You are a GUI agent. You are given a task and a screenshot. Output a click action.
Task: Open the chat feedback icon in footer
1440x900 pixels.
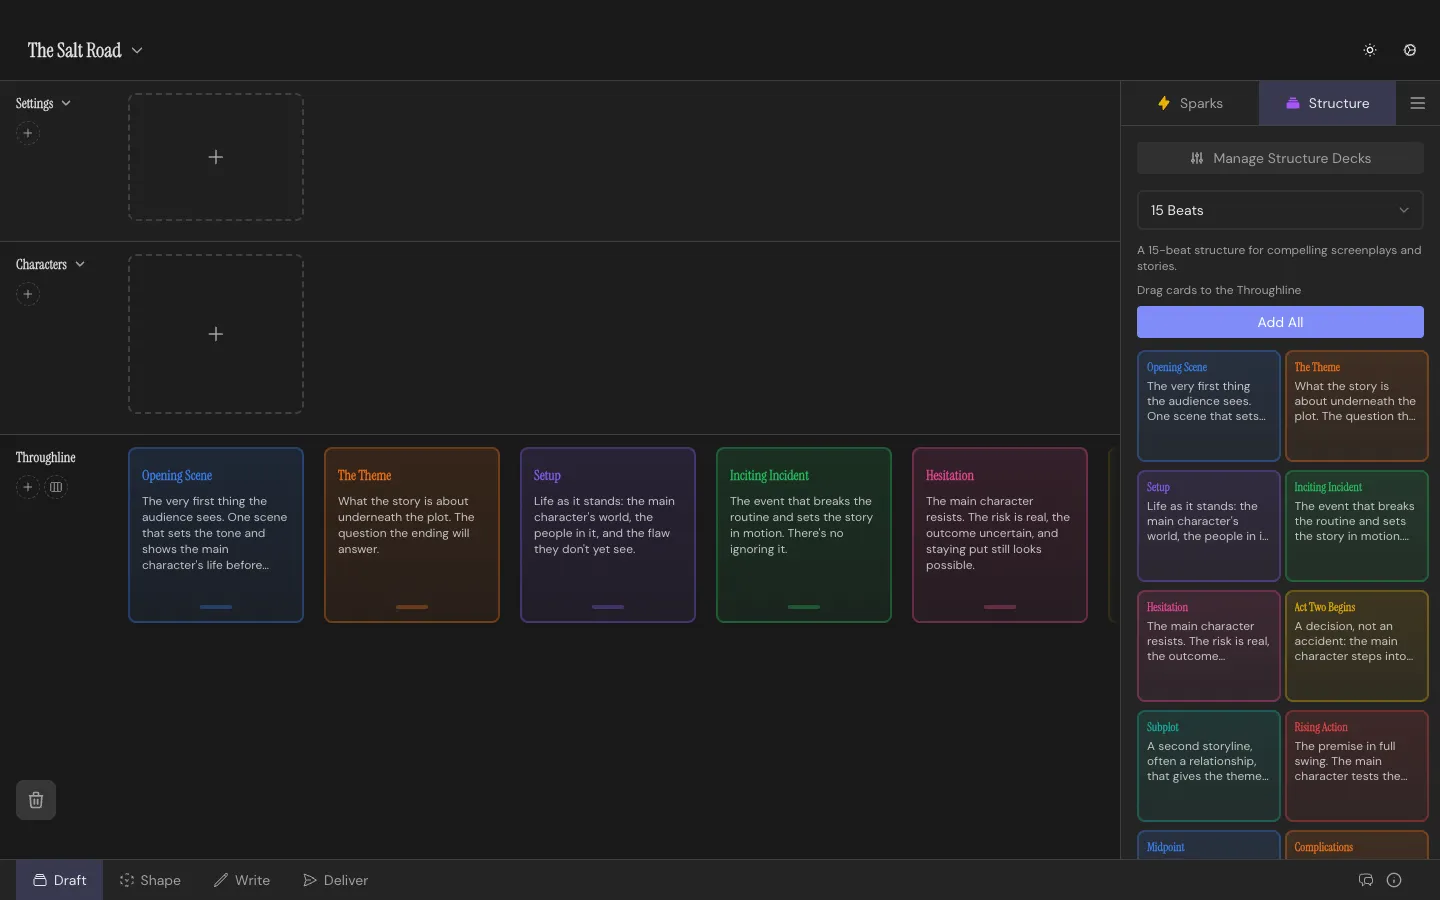(x=1366, y=880)
